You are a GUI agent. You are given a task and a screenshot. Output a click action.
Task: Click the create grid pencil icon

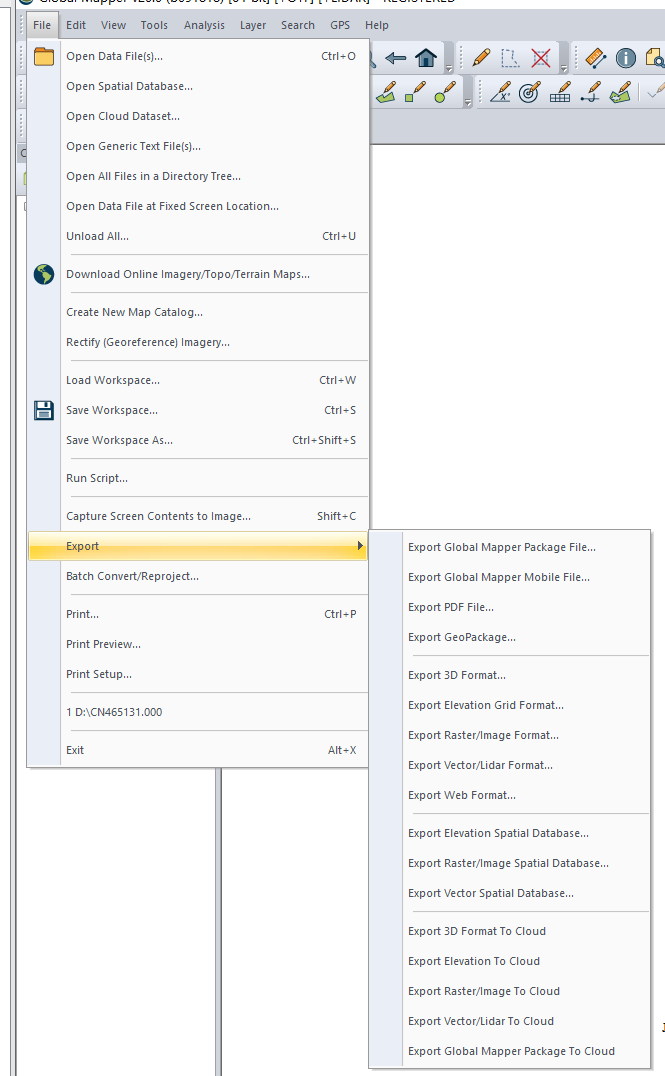click(561, 92)
